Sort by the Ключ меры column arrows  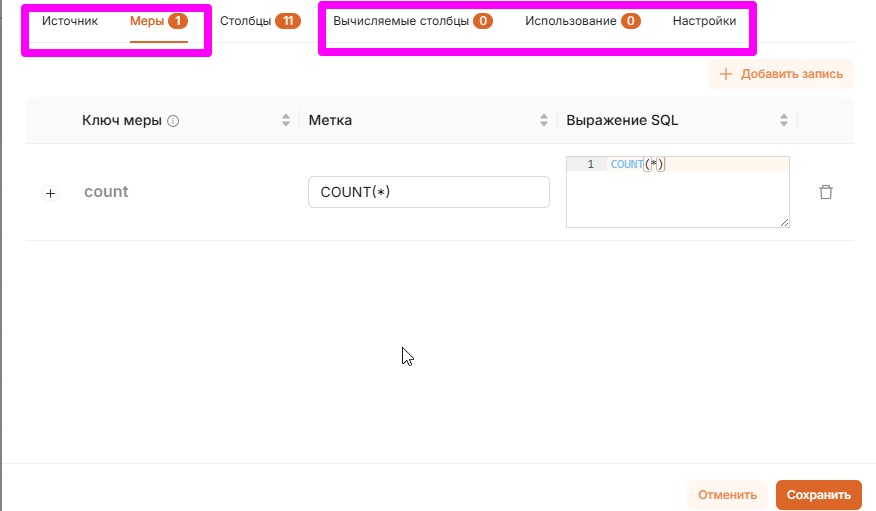coord(287,120)
